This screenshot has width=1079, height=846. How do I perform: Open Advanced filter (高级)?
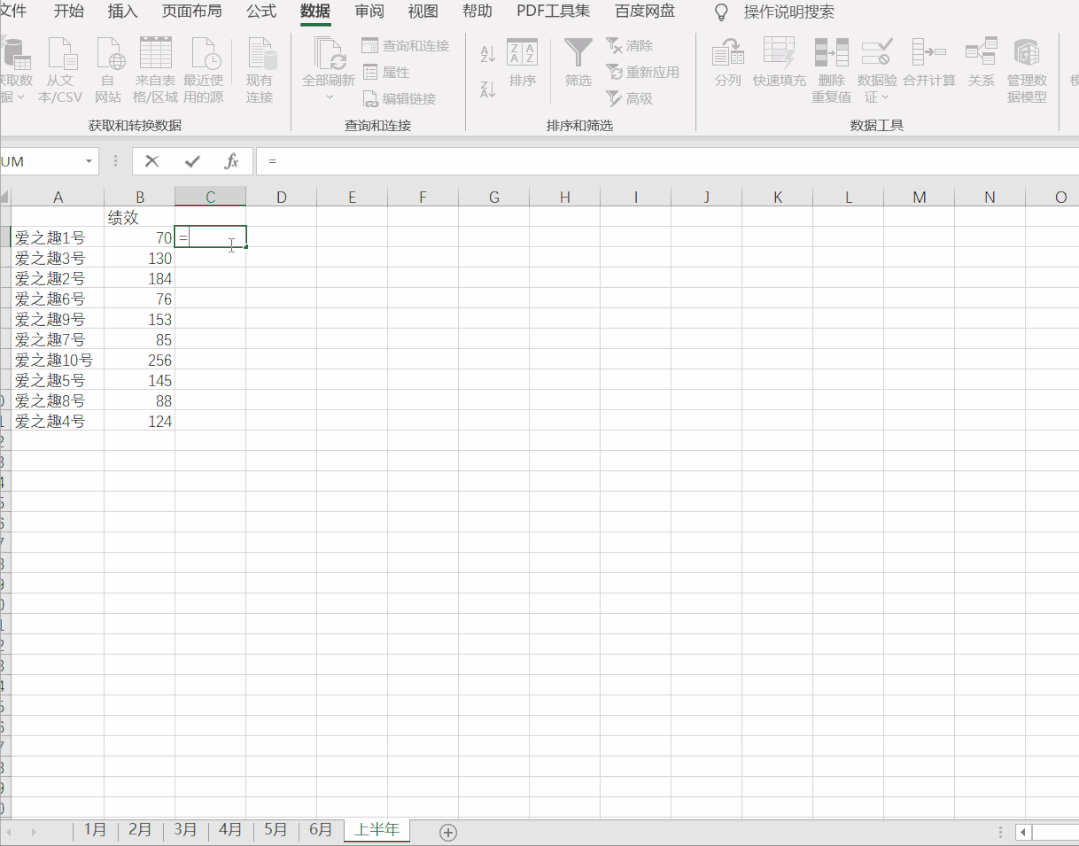(629, 98)
